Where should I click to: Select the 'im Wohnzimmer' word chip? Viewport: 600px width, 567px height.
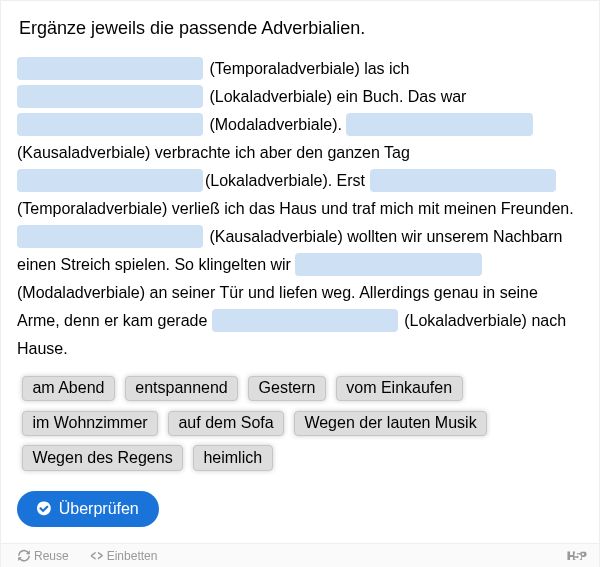click(x=90, y=423)
